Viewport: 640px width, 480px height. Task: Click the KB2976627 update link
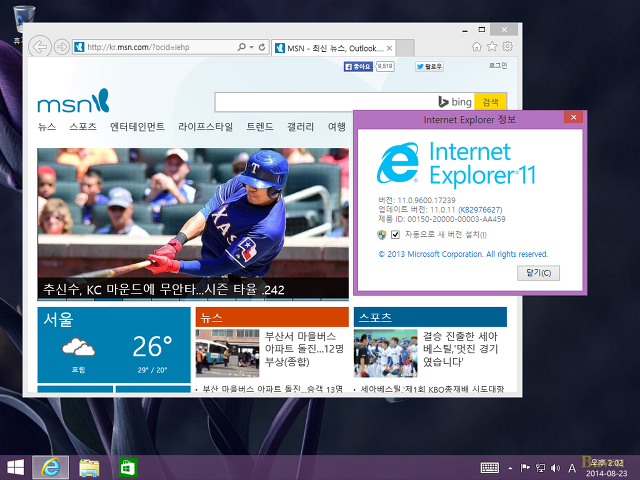pyautogui.click(x=480, y=210)
